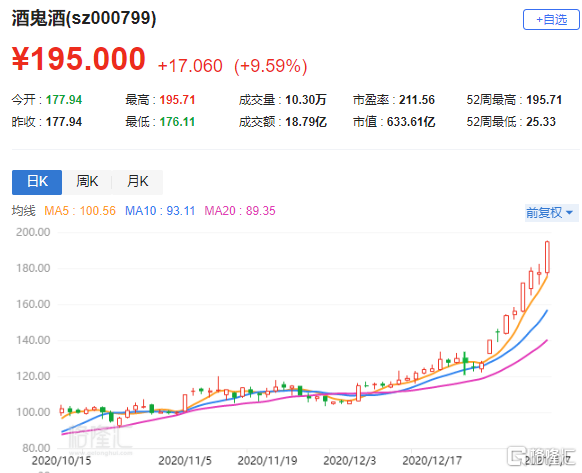Select the MA10 : 93.11 indicator label
The width and height of the screenshot is (582, 473).
160,211
